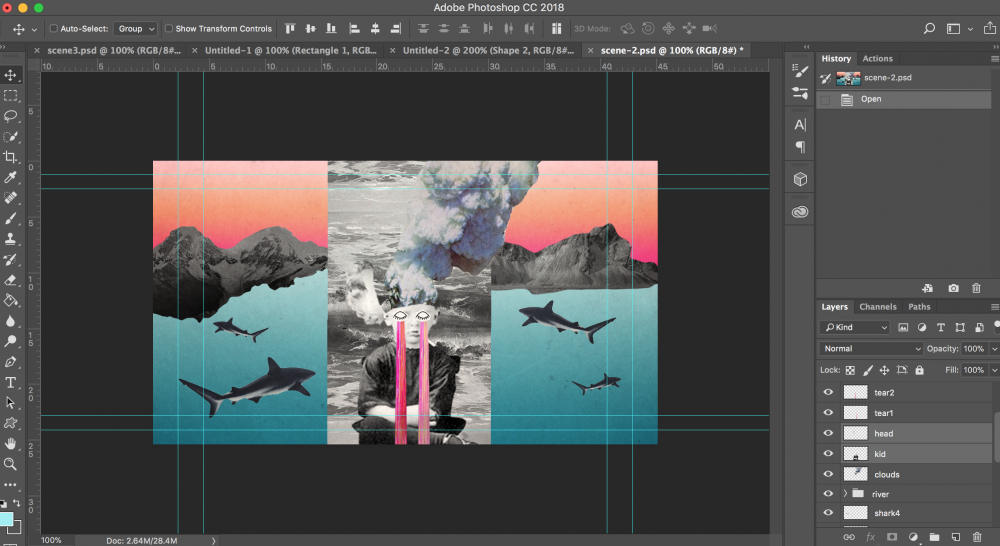Lock all layer attributes padlock
Screen dimensions: 1000x546
point(919,370)
